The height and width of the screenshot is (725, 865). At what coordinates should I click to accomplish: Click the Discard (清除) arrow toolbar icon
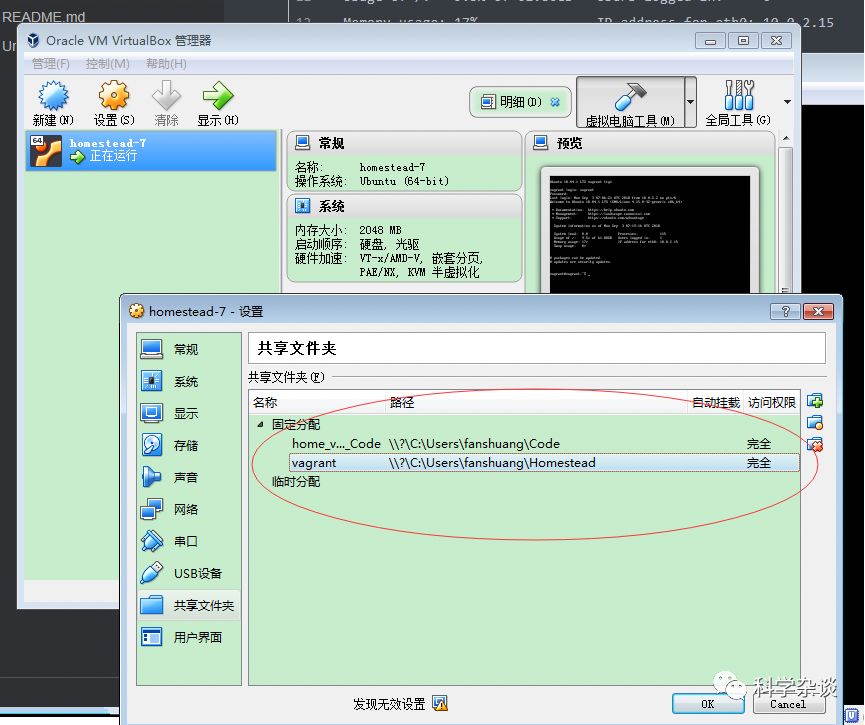pos(166,103)
